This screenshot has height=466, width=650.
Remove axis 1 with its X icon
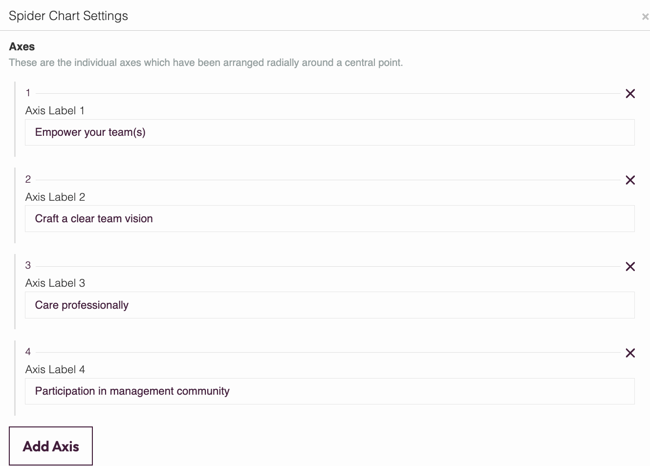[630, 94]
